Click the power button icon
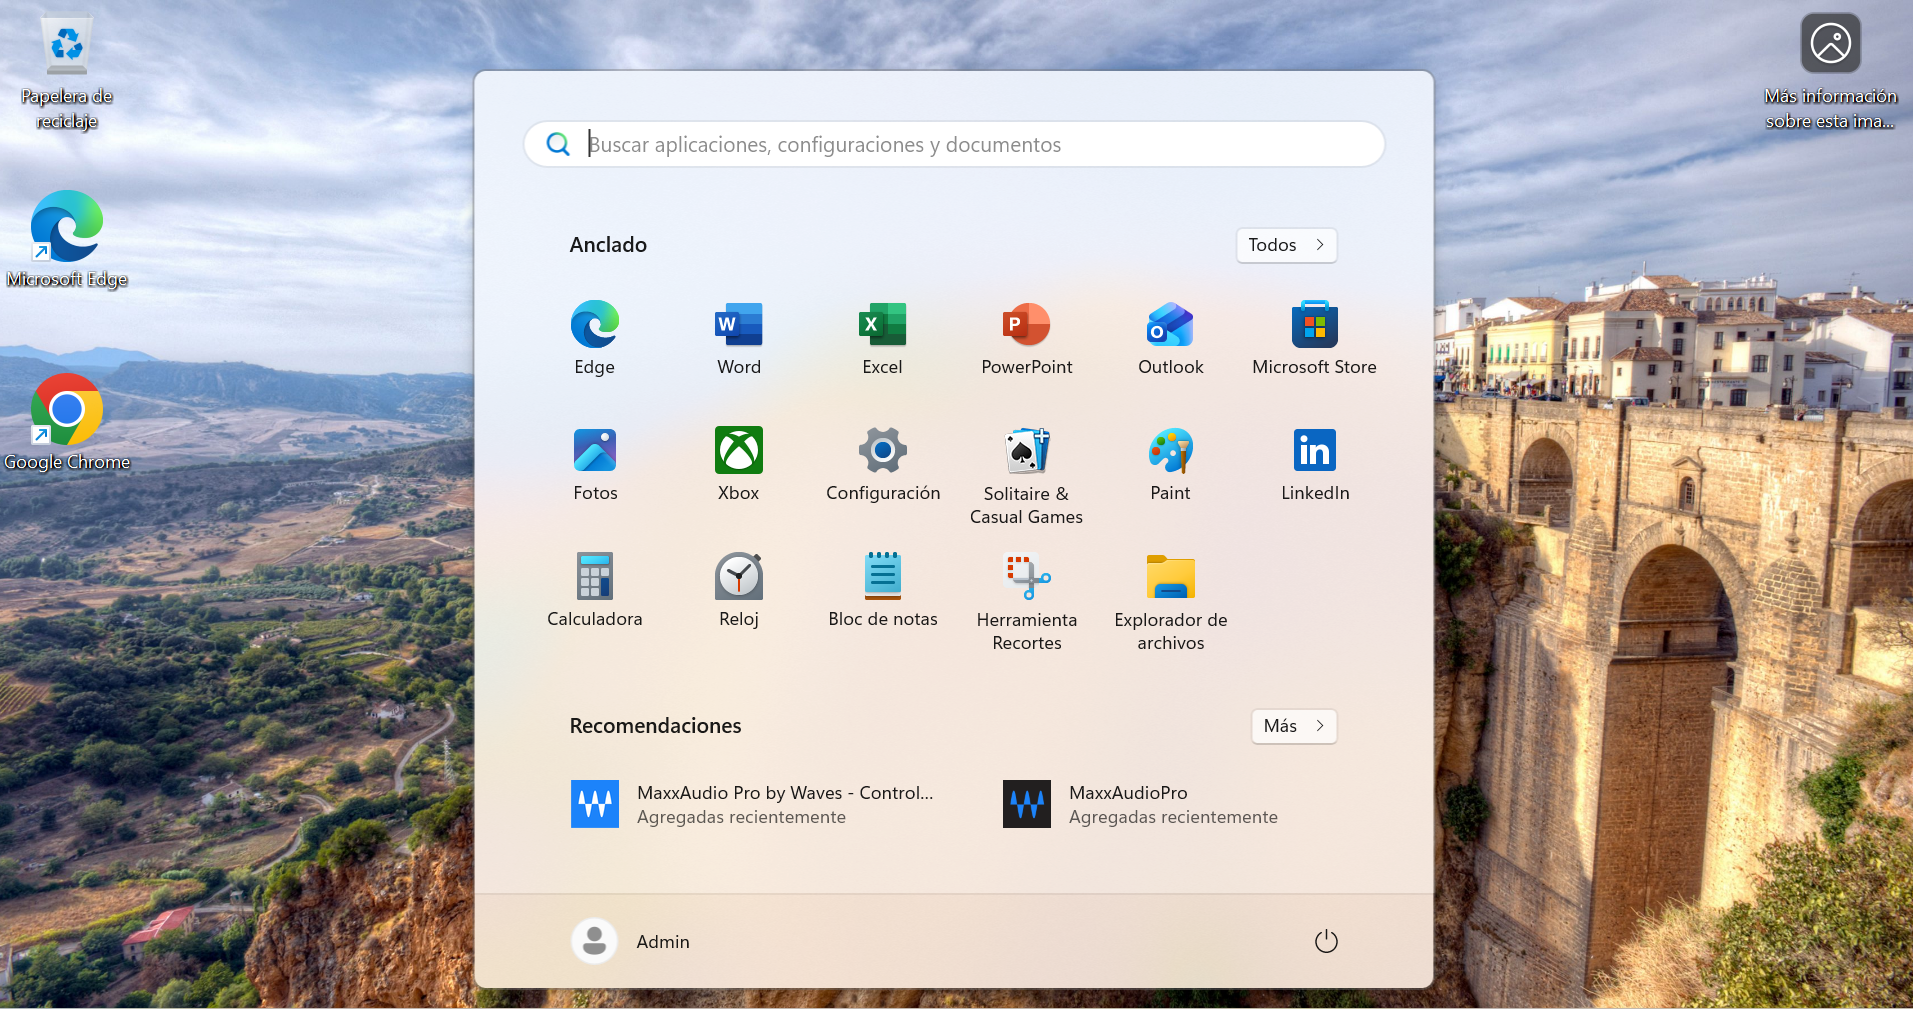This screenshot has width=1913, height=1009. point(1326,942)
